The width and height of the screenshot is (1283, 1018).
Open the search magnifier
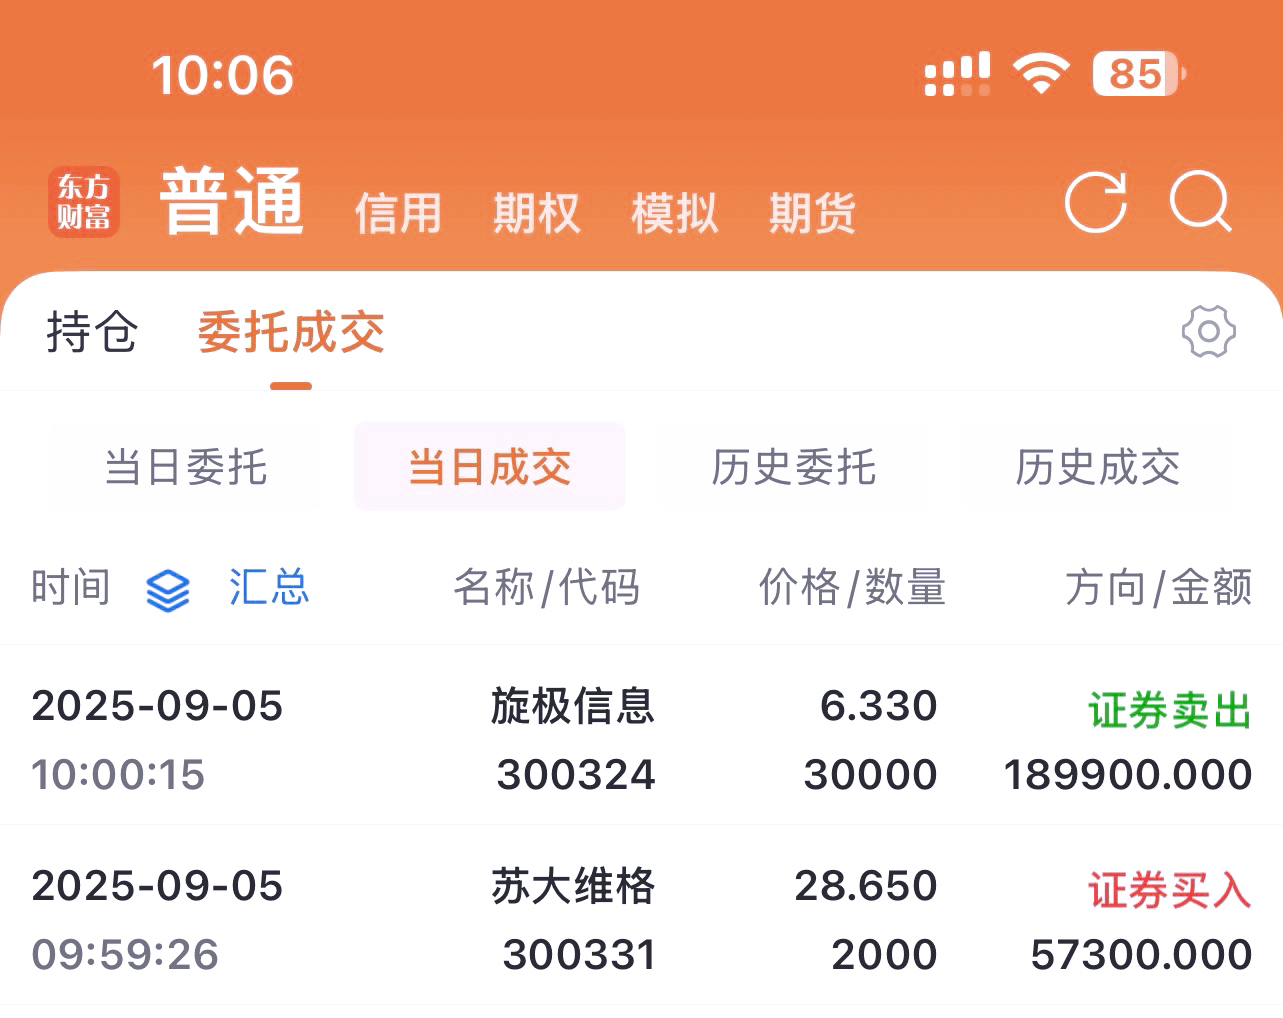click(1201, 202)
